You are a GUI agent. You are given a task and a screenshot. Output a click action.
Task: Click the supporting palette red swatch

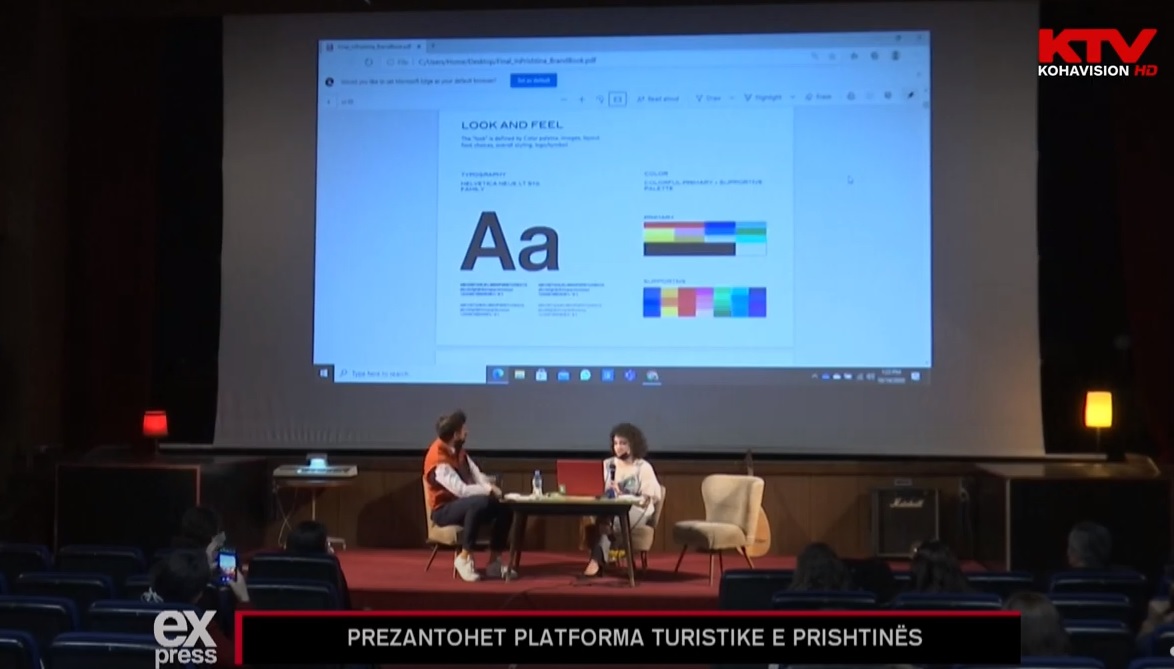point(688,301)
